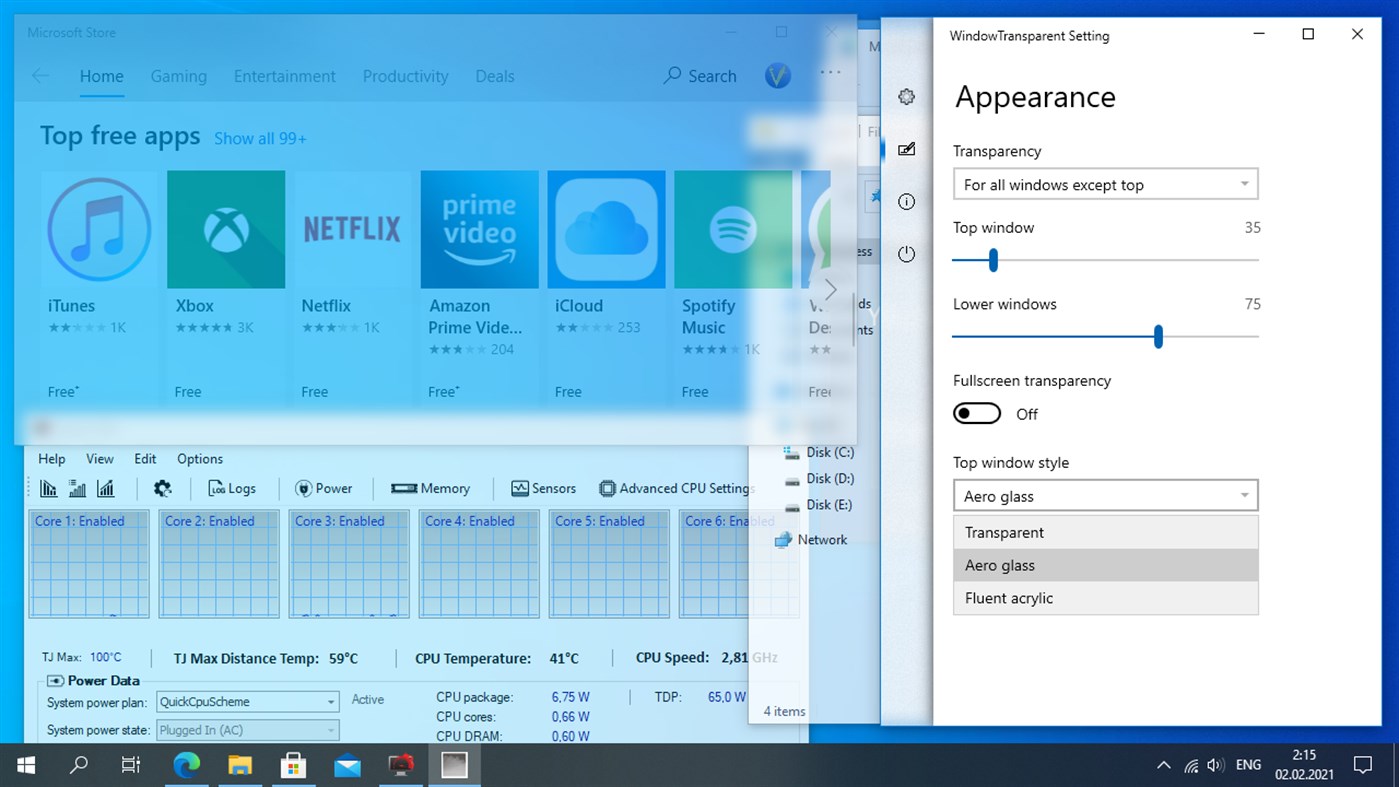Open the Appearance pen icon in WindowTransparent sidebar
Image resolution: width=1399 pixels, height=787 pixels.
tap(906, 149)
